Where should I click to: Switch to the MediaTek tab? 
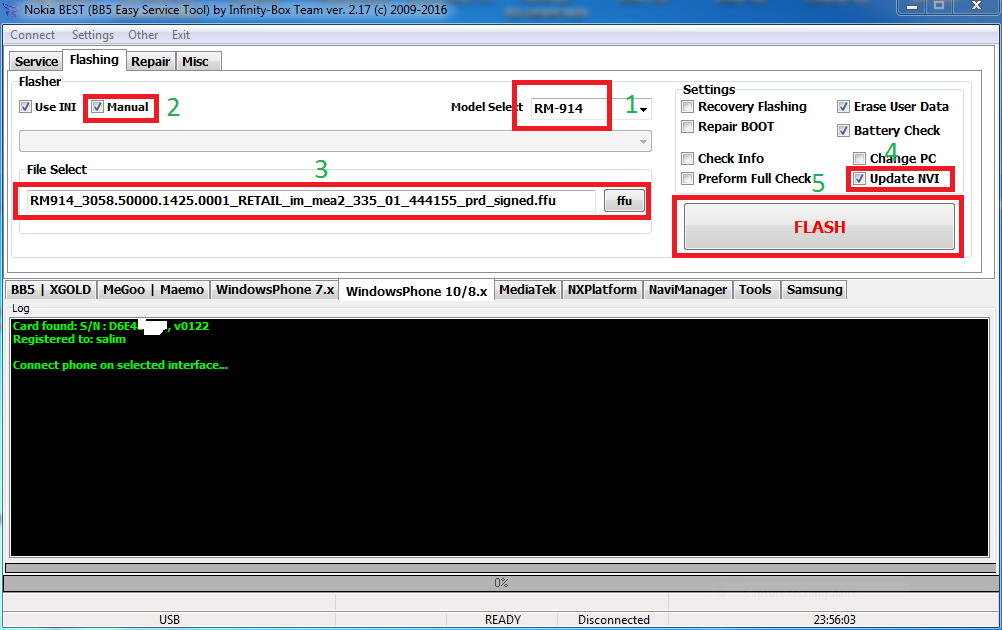click(x=528, y=289)
